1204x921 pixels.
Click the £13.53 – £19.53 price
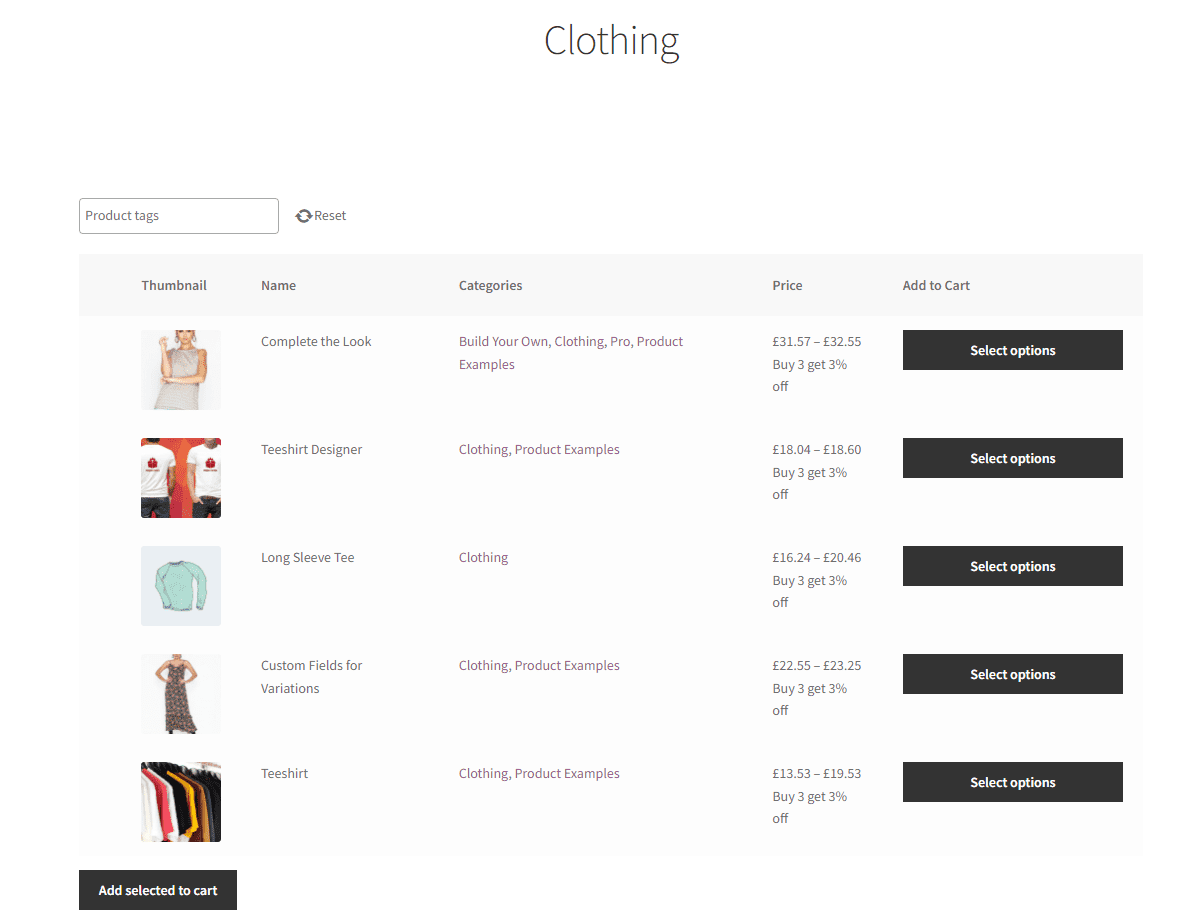[x=816, y=774]
